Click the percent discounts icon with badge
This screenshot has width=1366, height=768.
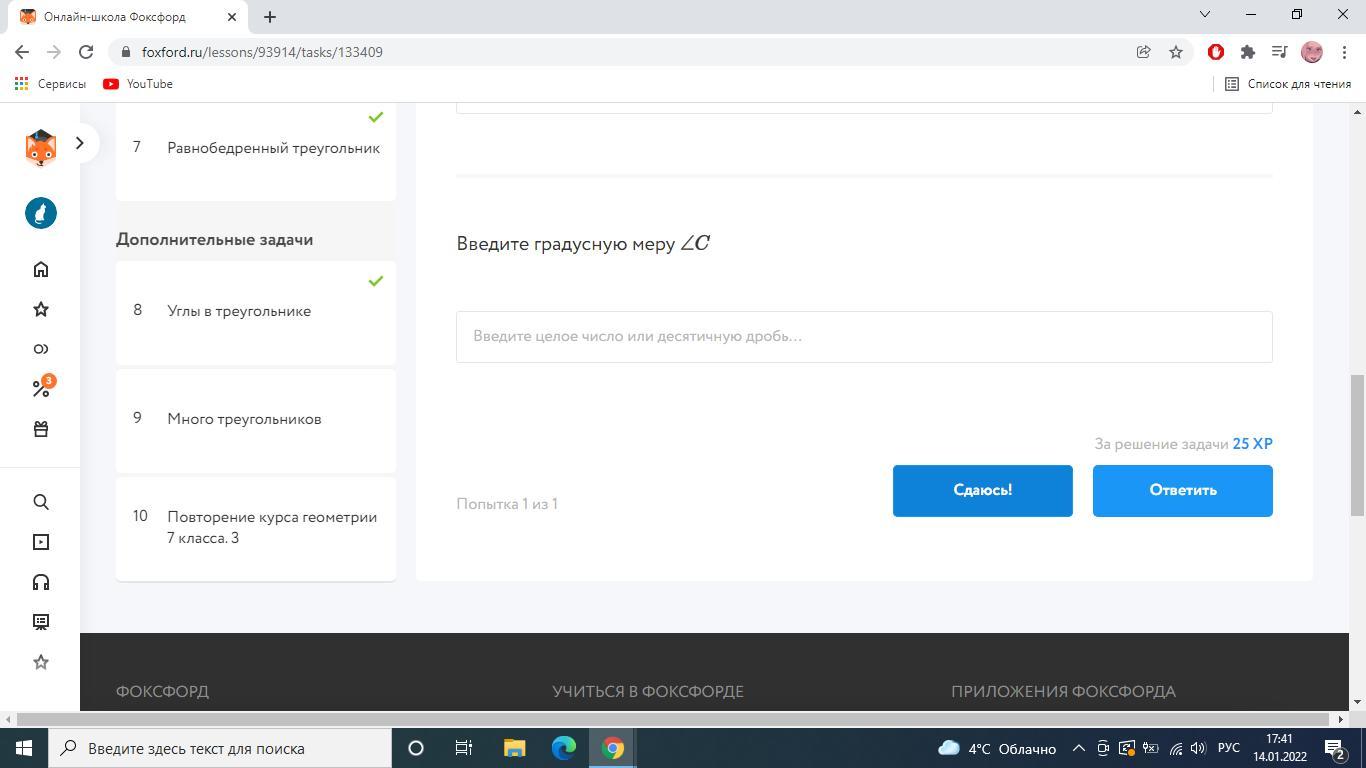tap(42, 387)
